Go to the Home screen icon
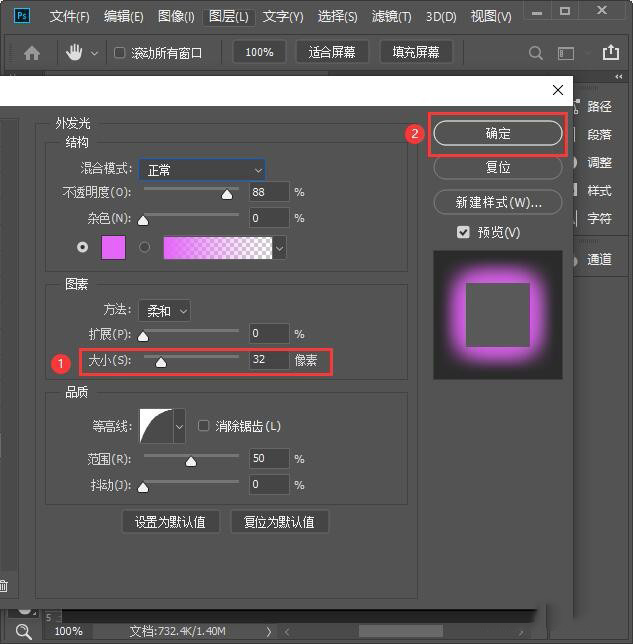 click(32, 53)
